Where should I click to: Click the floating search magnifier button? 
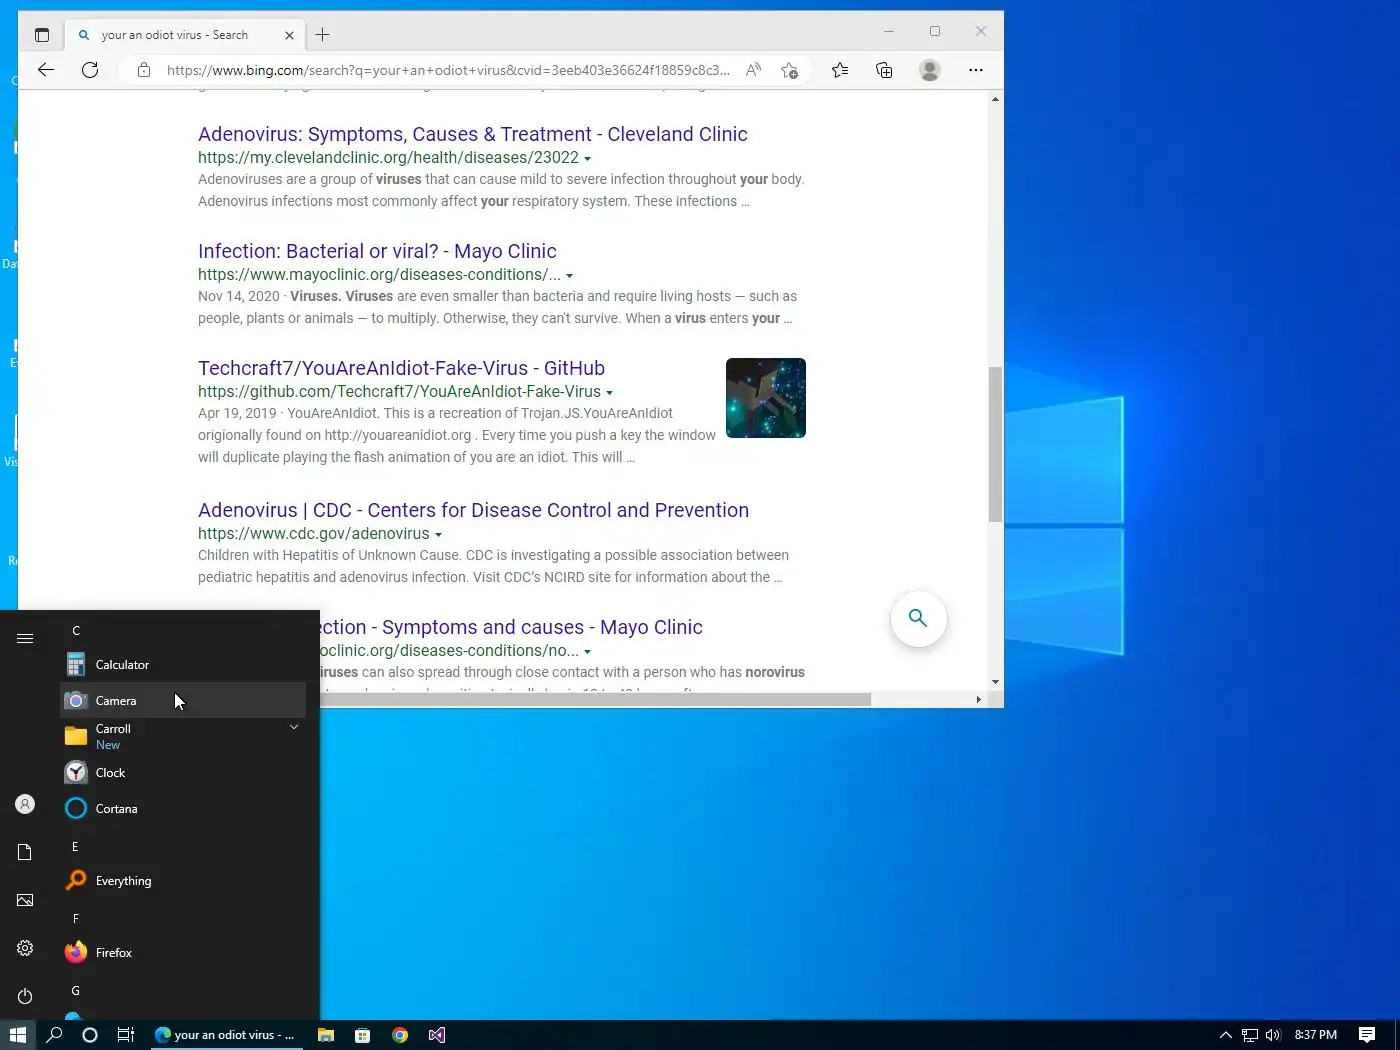click(x=918, y=619)
